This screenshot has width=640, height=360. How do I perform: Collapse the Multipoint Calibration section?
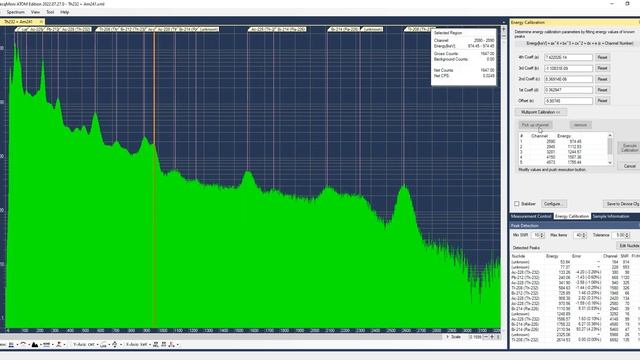click(x=540, y=112)
